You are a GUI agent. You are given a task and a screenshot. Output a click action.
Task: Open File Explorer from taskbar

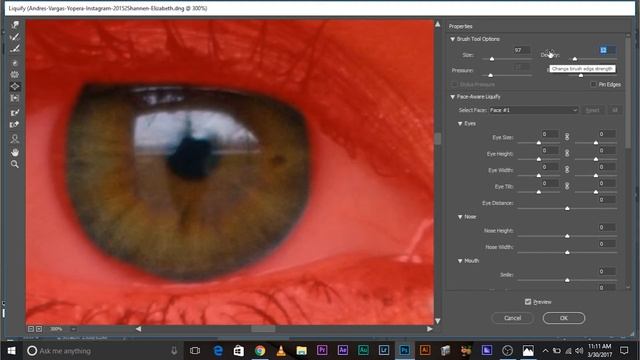point(301,351)
